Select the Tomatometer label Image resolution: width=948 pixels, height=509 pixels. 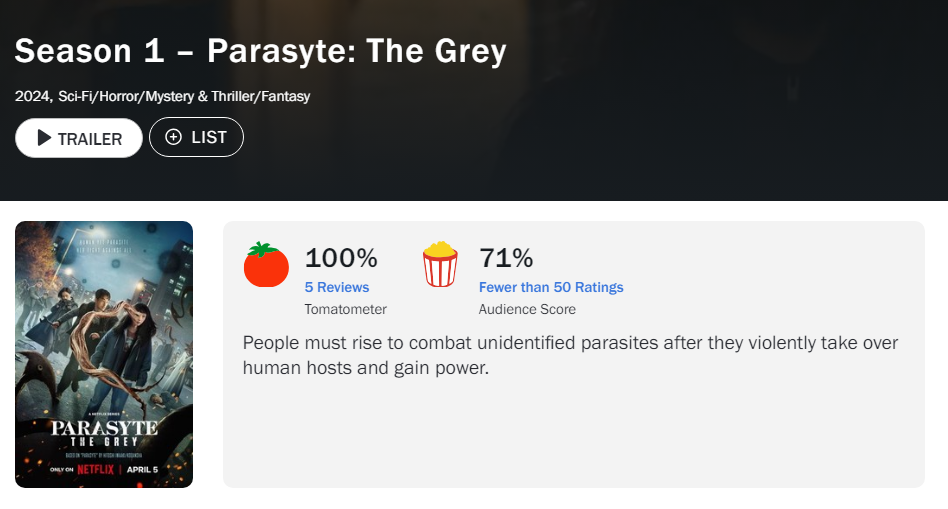(345, 310)
